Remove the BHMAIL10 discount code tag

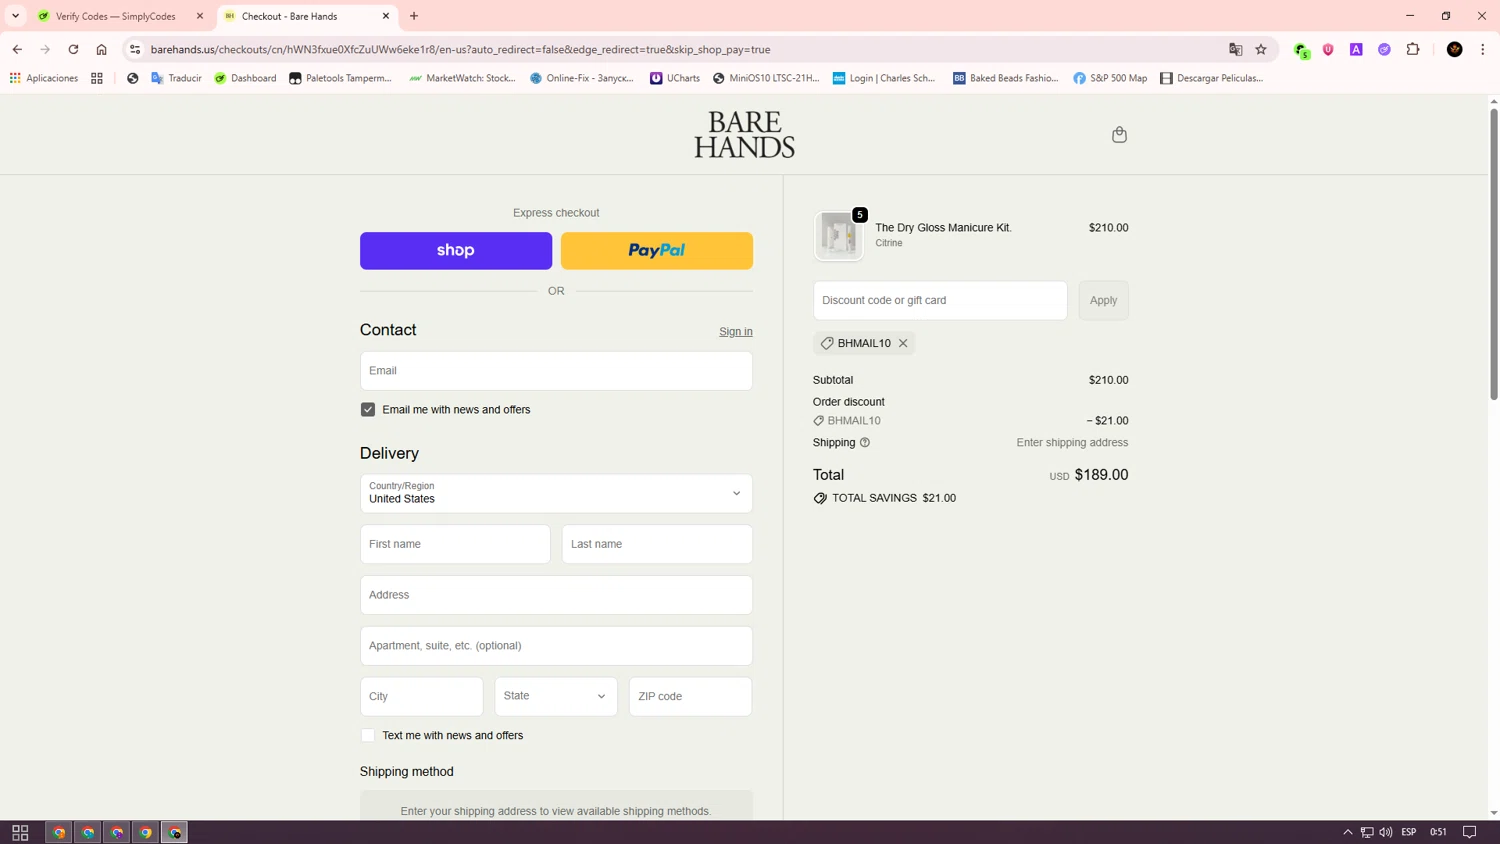tap(903, 343)
